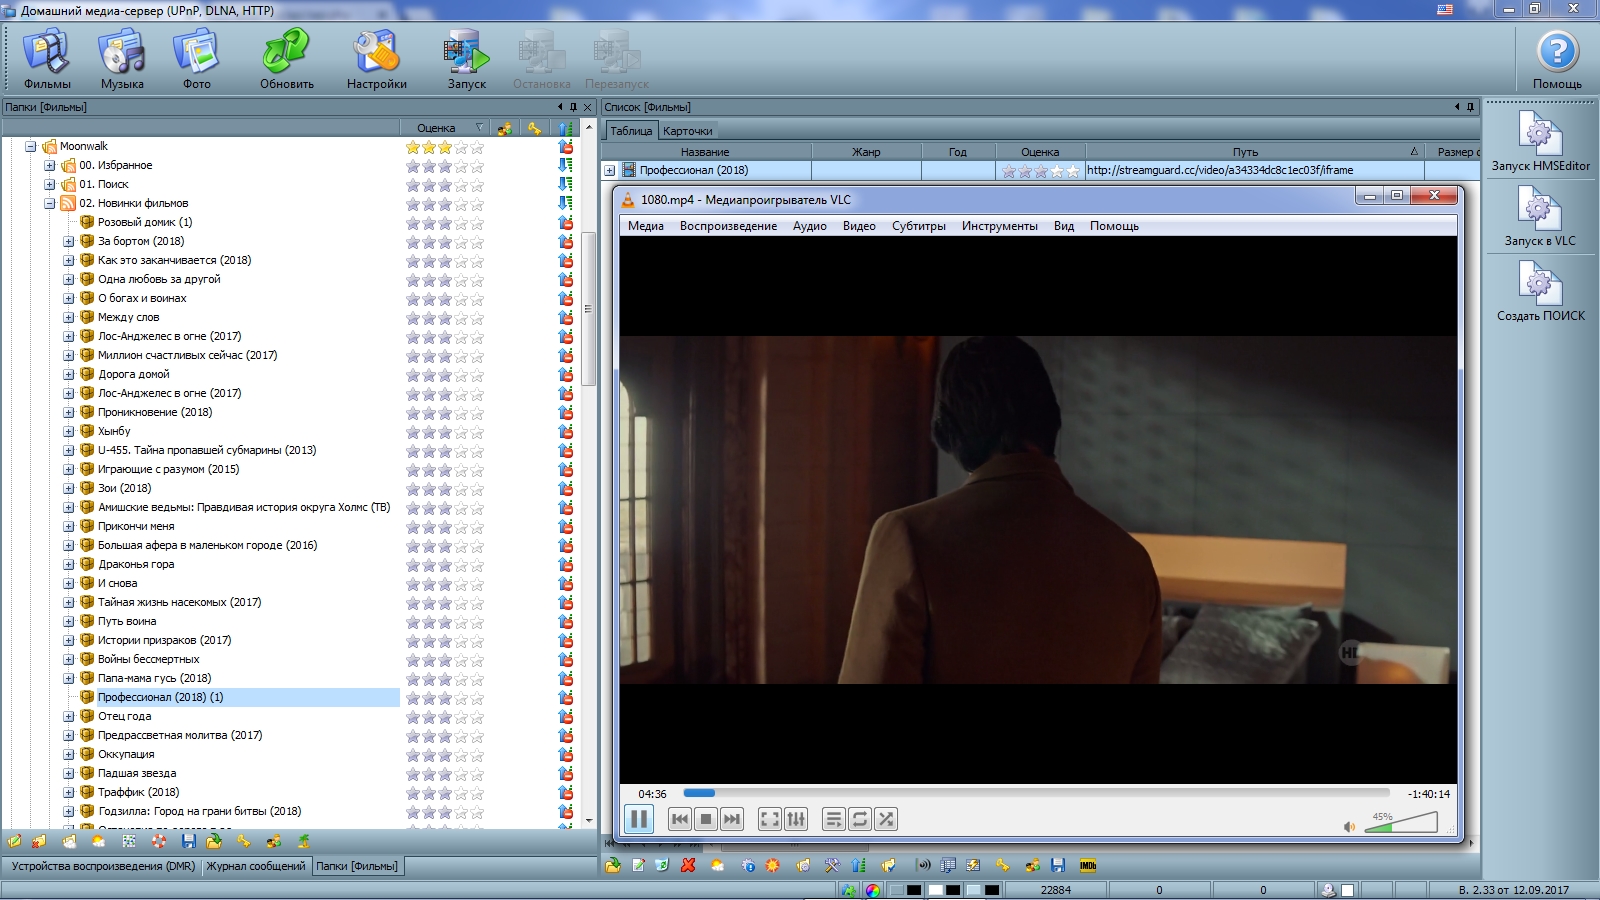Start the server with Запуск
1600x900 pixels.
(x=466, y=58)
